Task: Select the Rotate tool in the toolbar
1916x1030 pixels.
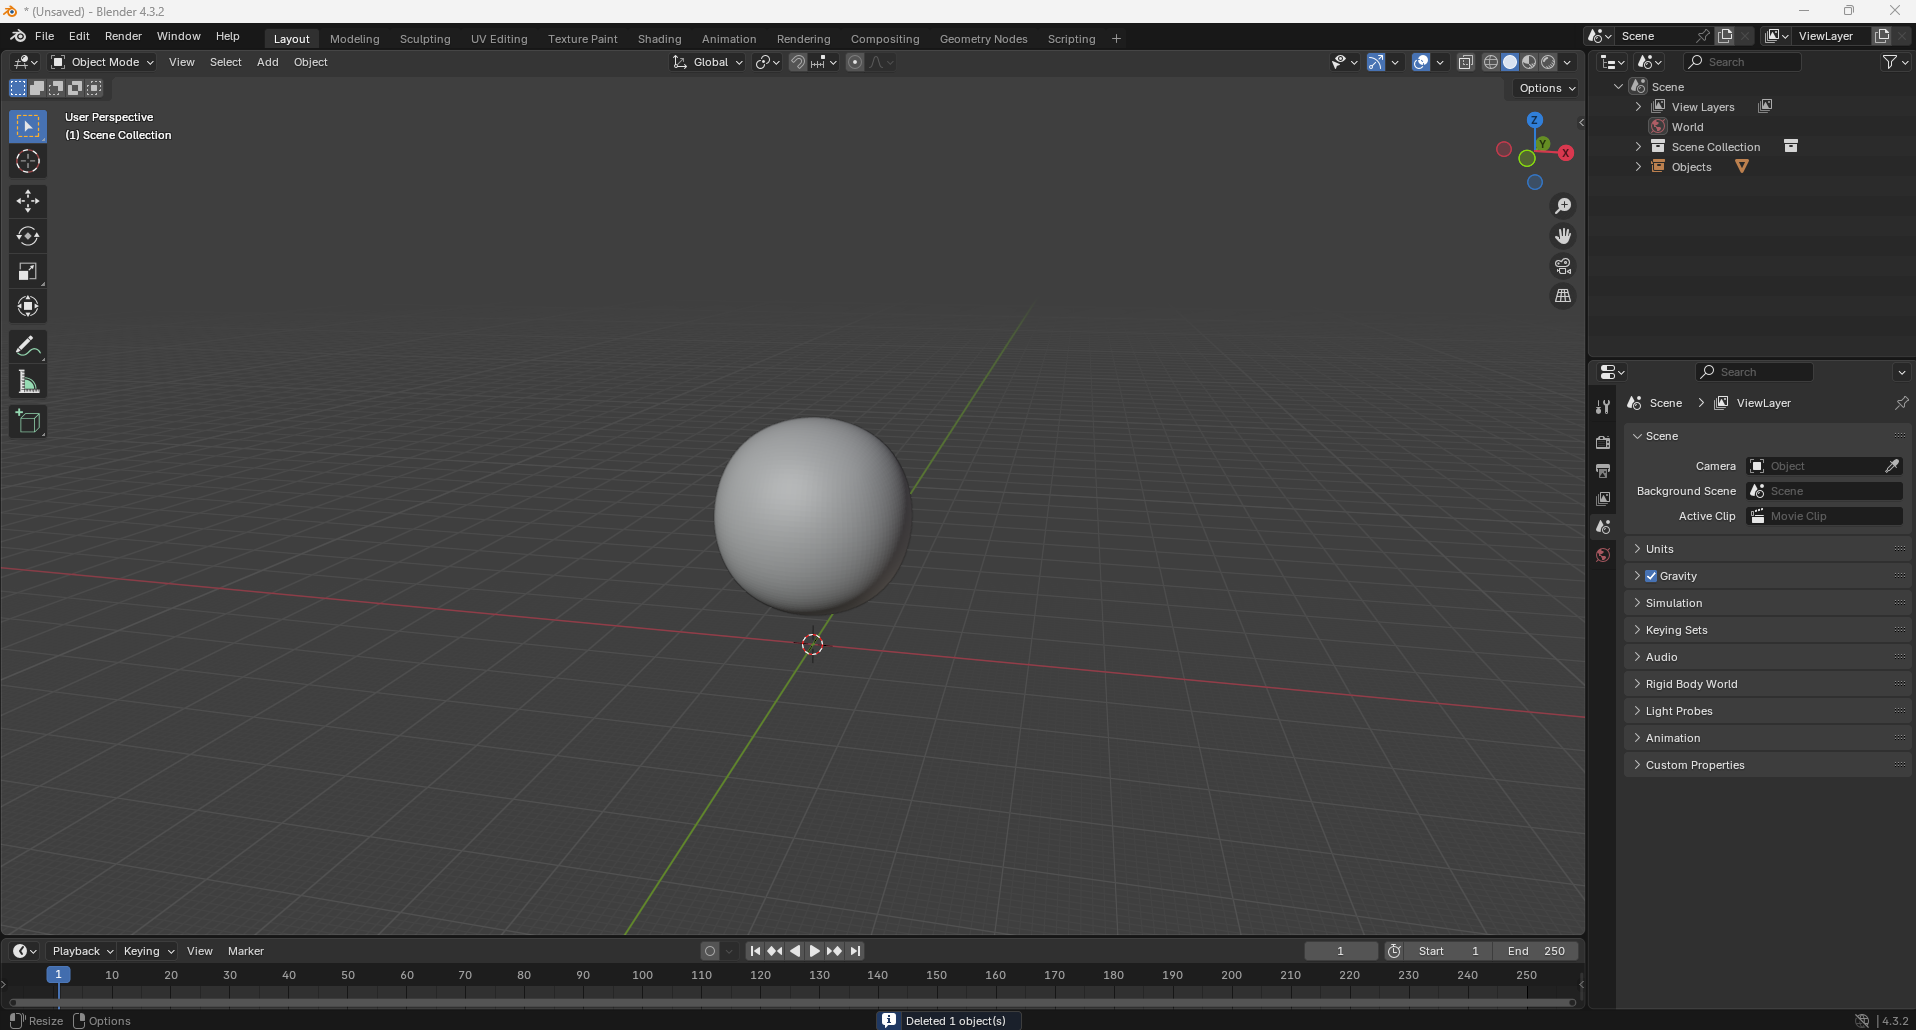Action: [x=27, y=236]
